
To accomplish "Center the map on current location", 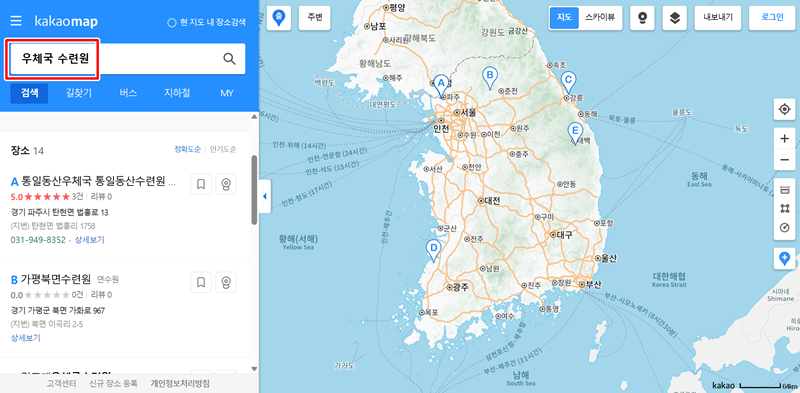I will [785, 109].
